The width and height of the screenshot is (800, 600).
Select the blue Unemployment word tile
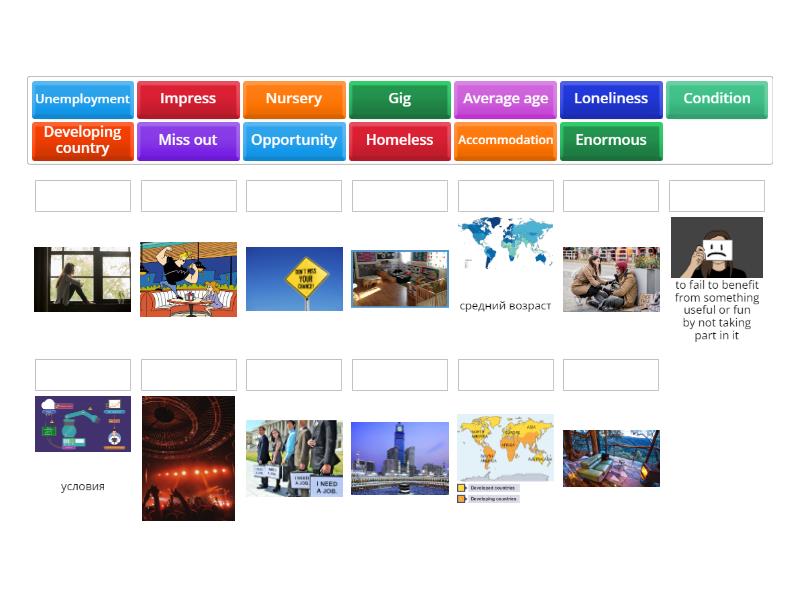click(83, 99)
